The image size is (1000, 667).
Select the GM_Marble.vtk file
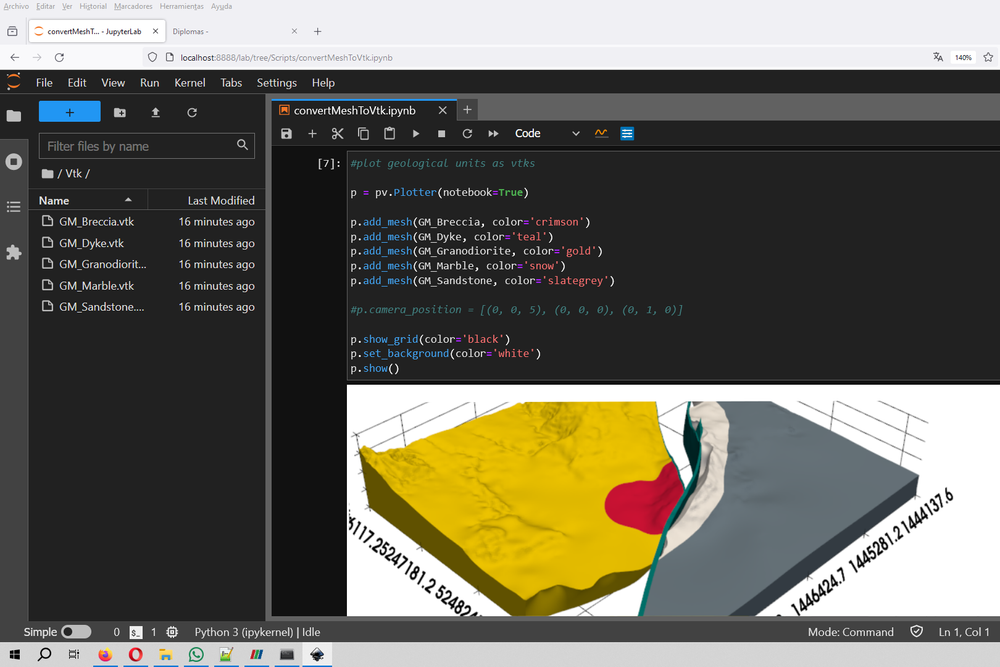click(x=147, y=286)
